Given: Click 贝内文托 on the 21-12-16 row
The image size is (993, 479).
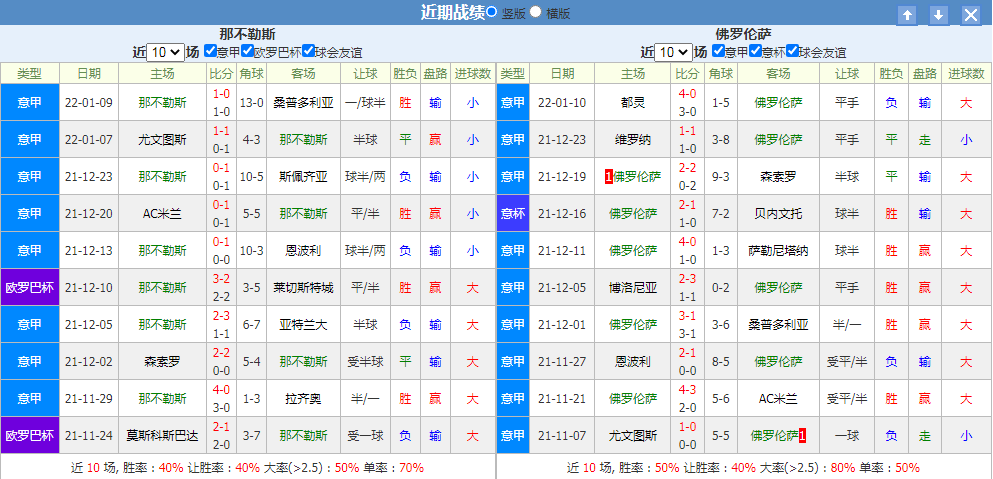Looking at the screenshot, I should point(778,214).
